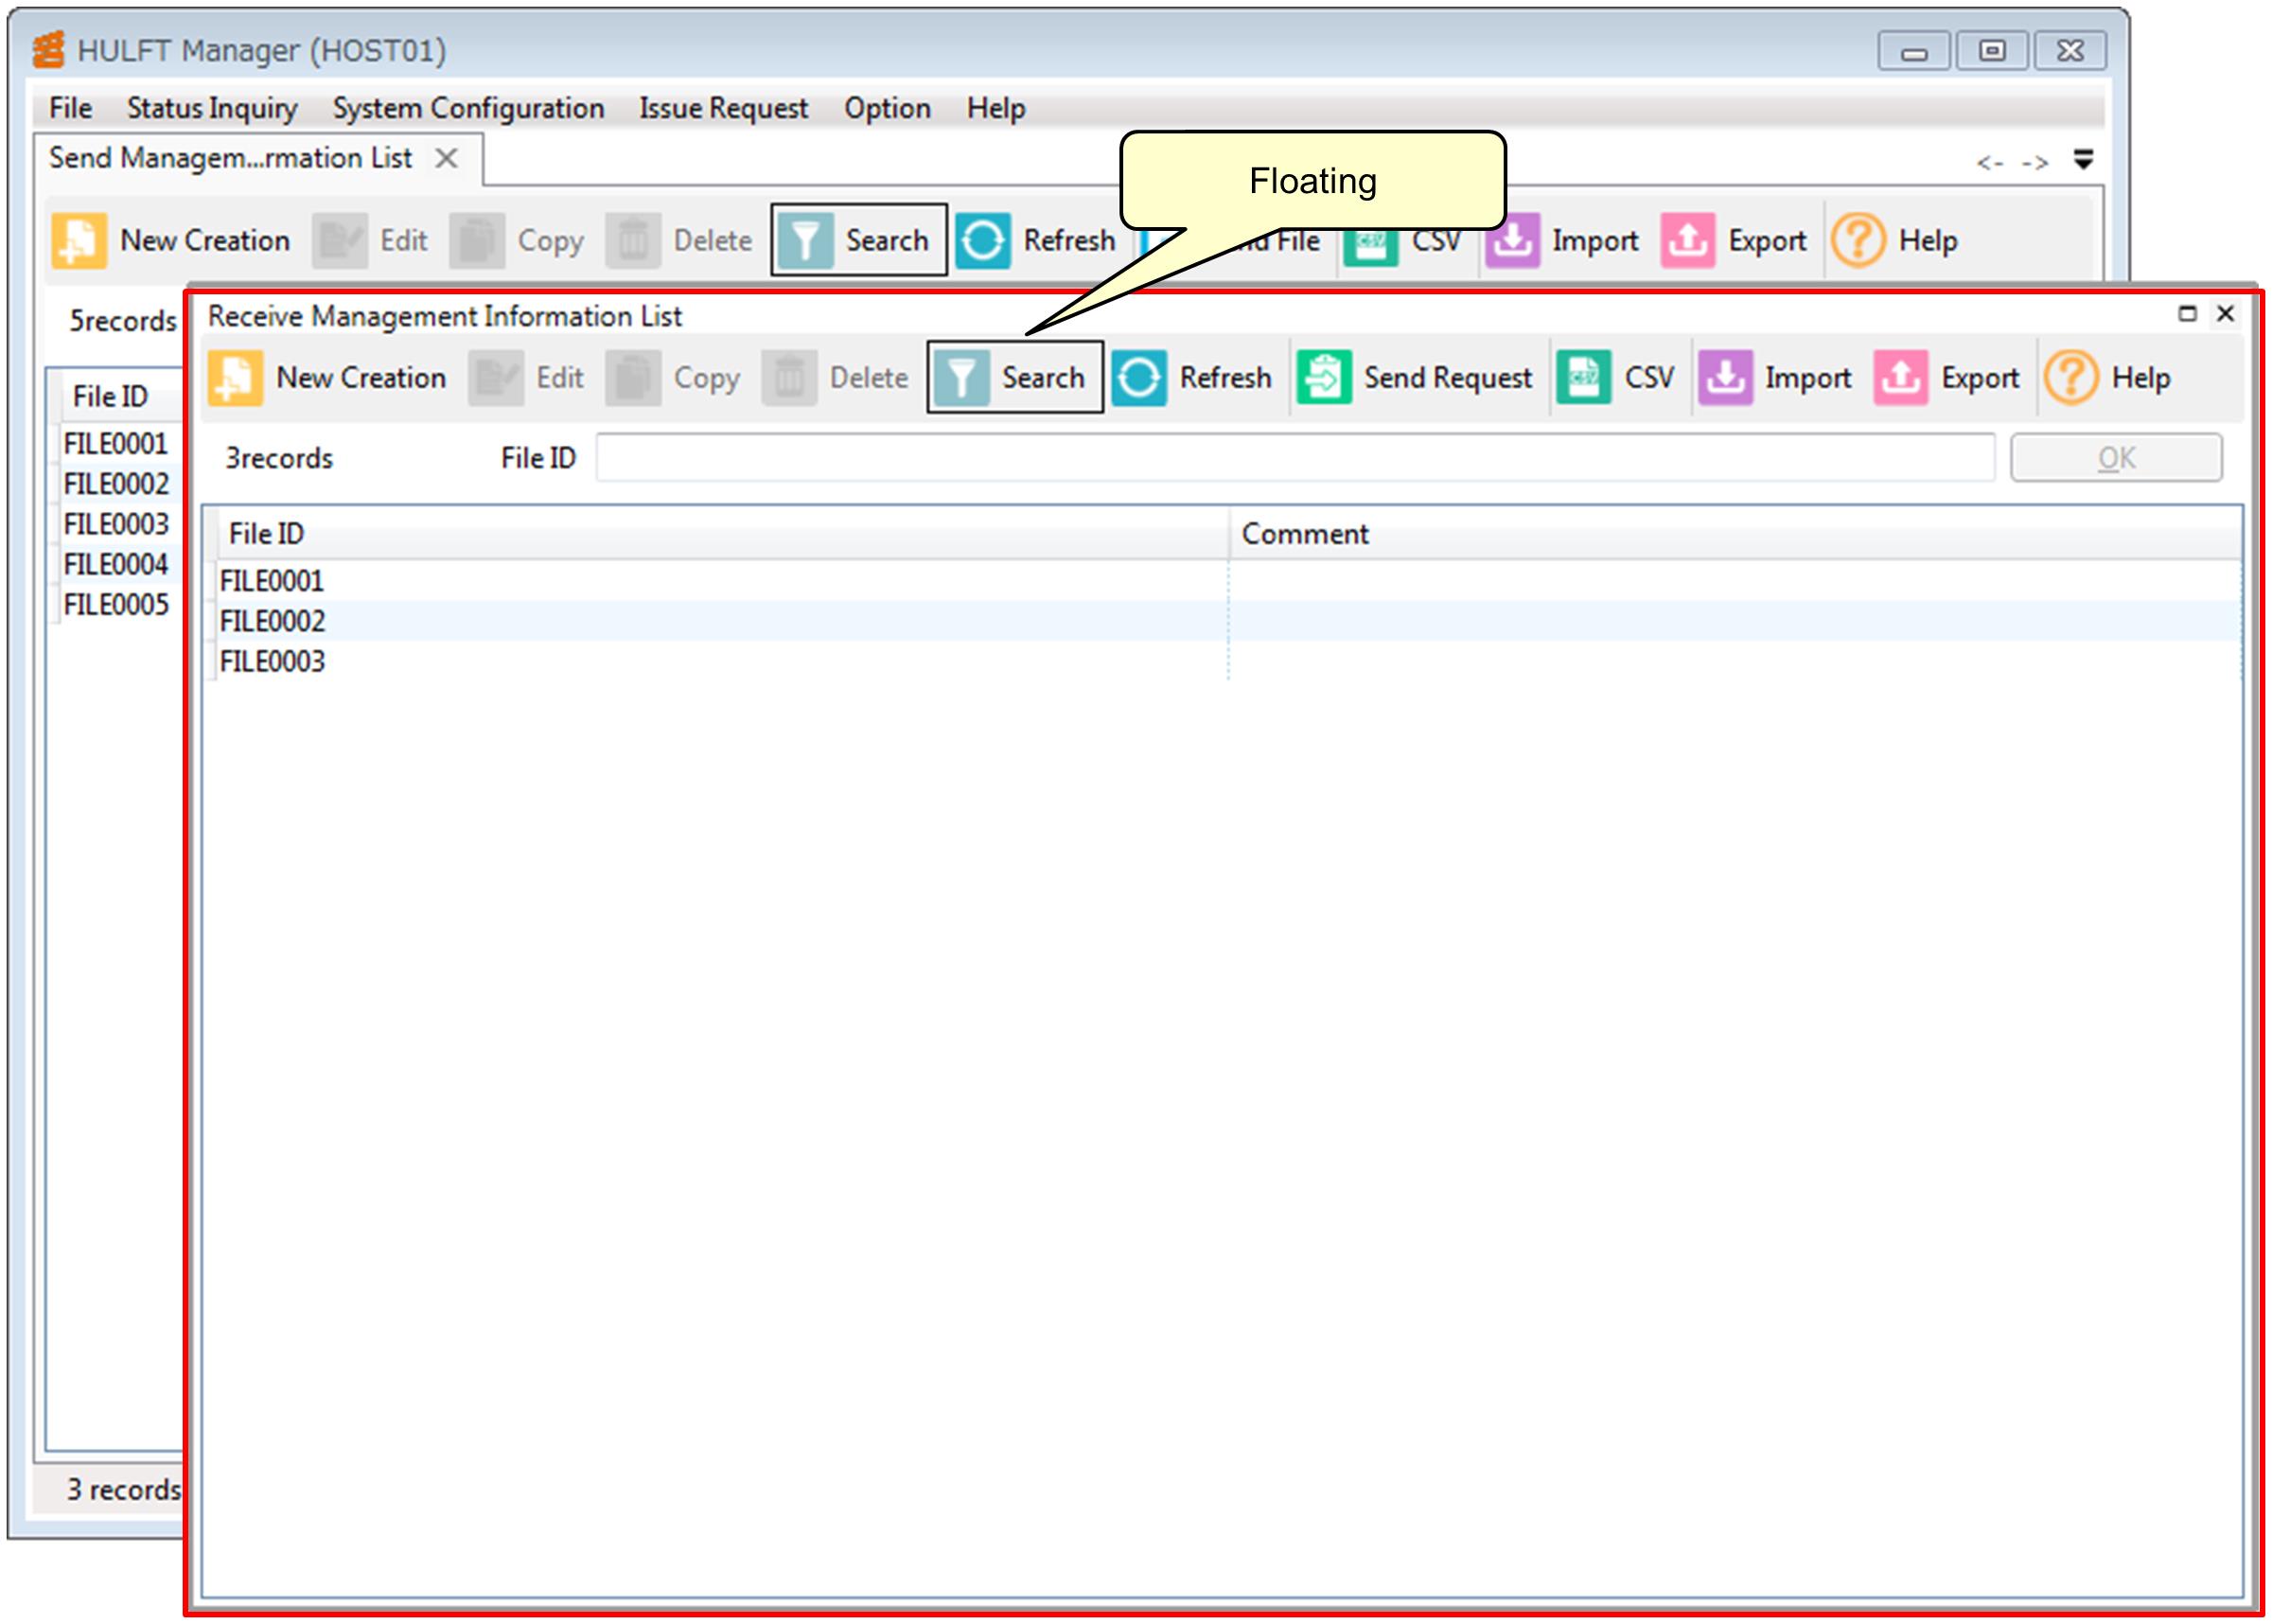Click the Help icon in floating window
The width and height of the screenshot is (2272, 1624).
[2070, 378]
